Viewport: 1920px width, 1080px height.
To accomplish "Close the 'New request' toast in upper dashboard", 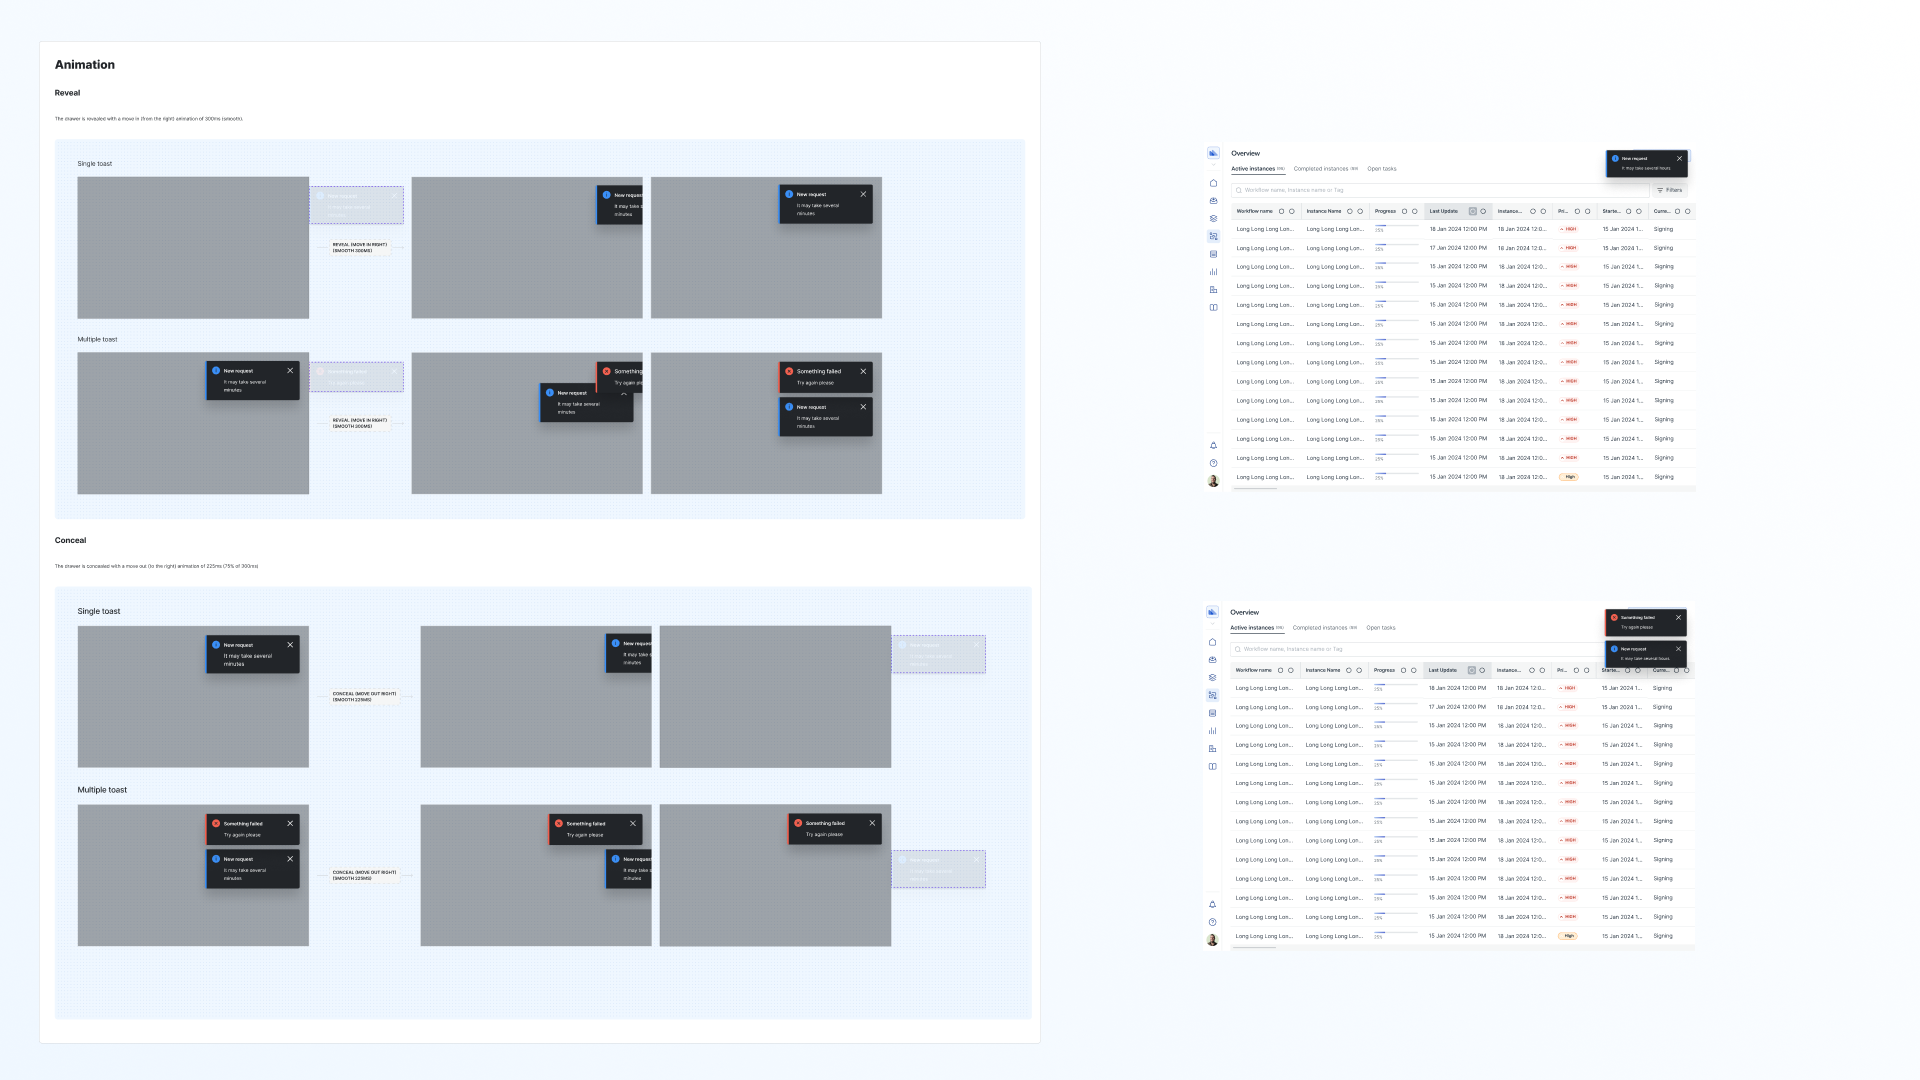I will coord(1679,158).
